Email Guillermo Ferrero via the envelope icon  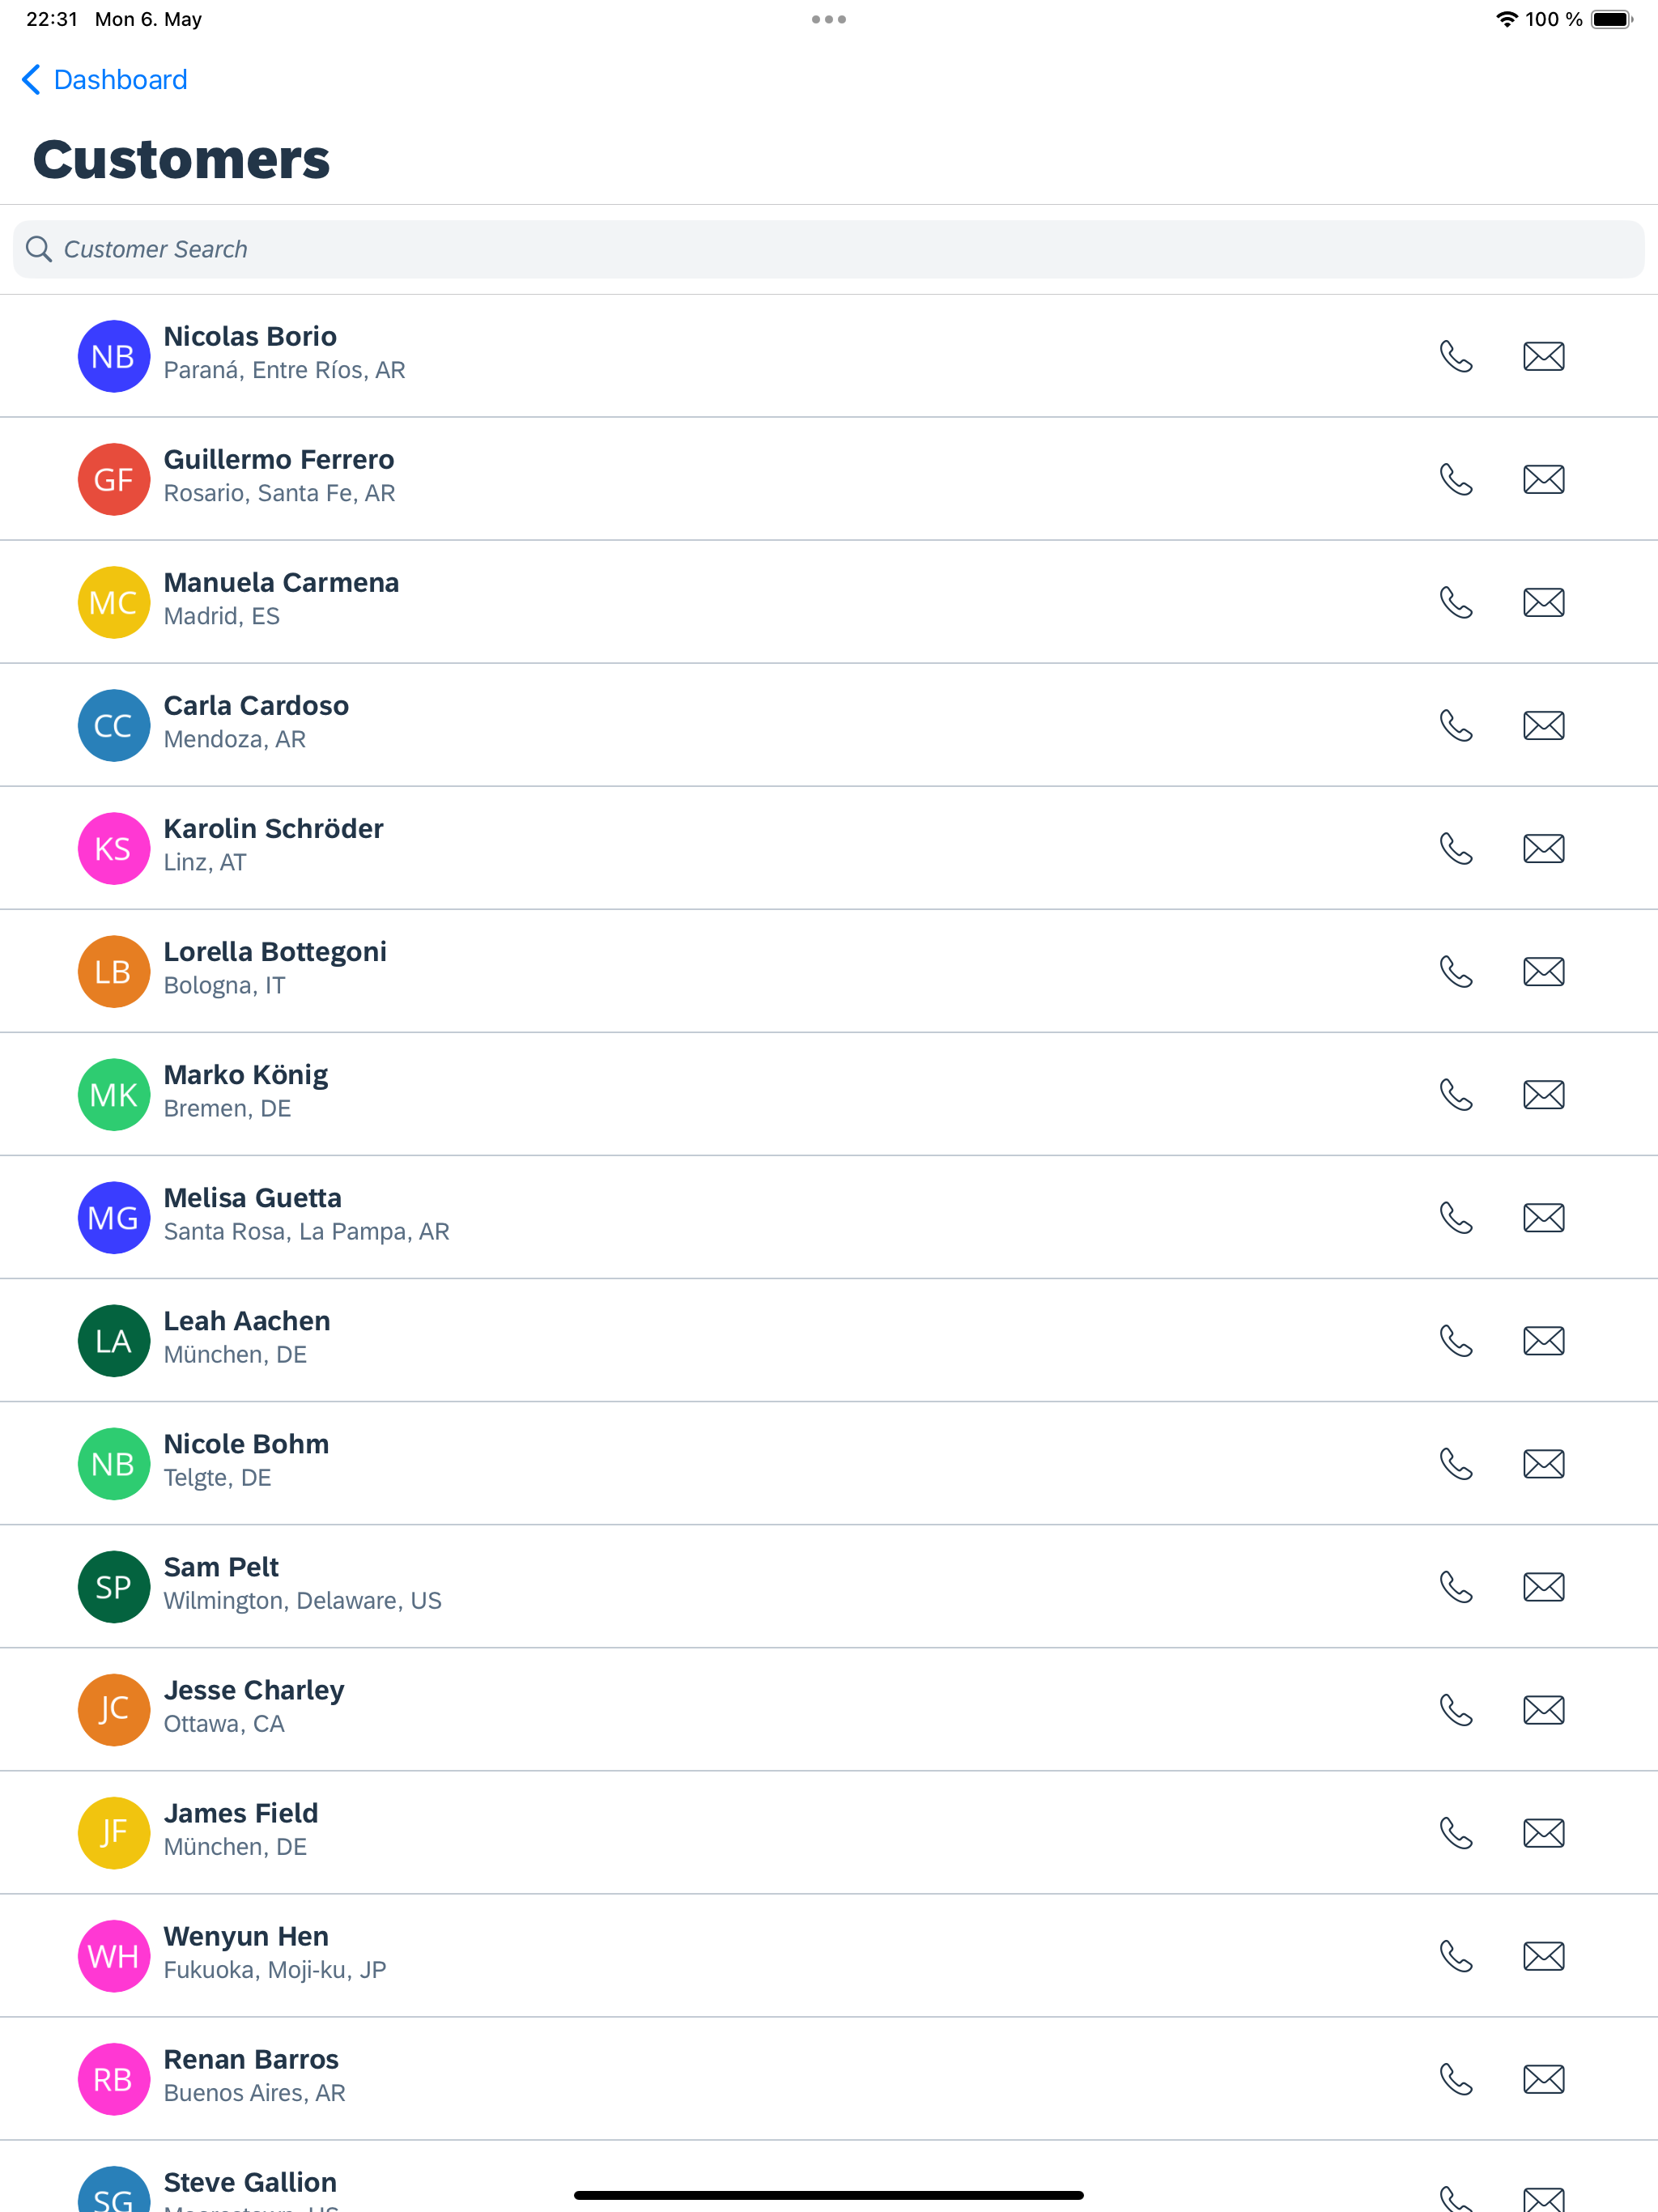[x=1543, y=479]
